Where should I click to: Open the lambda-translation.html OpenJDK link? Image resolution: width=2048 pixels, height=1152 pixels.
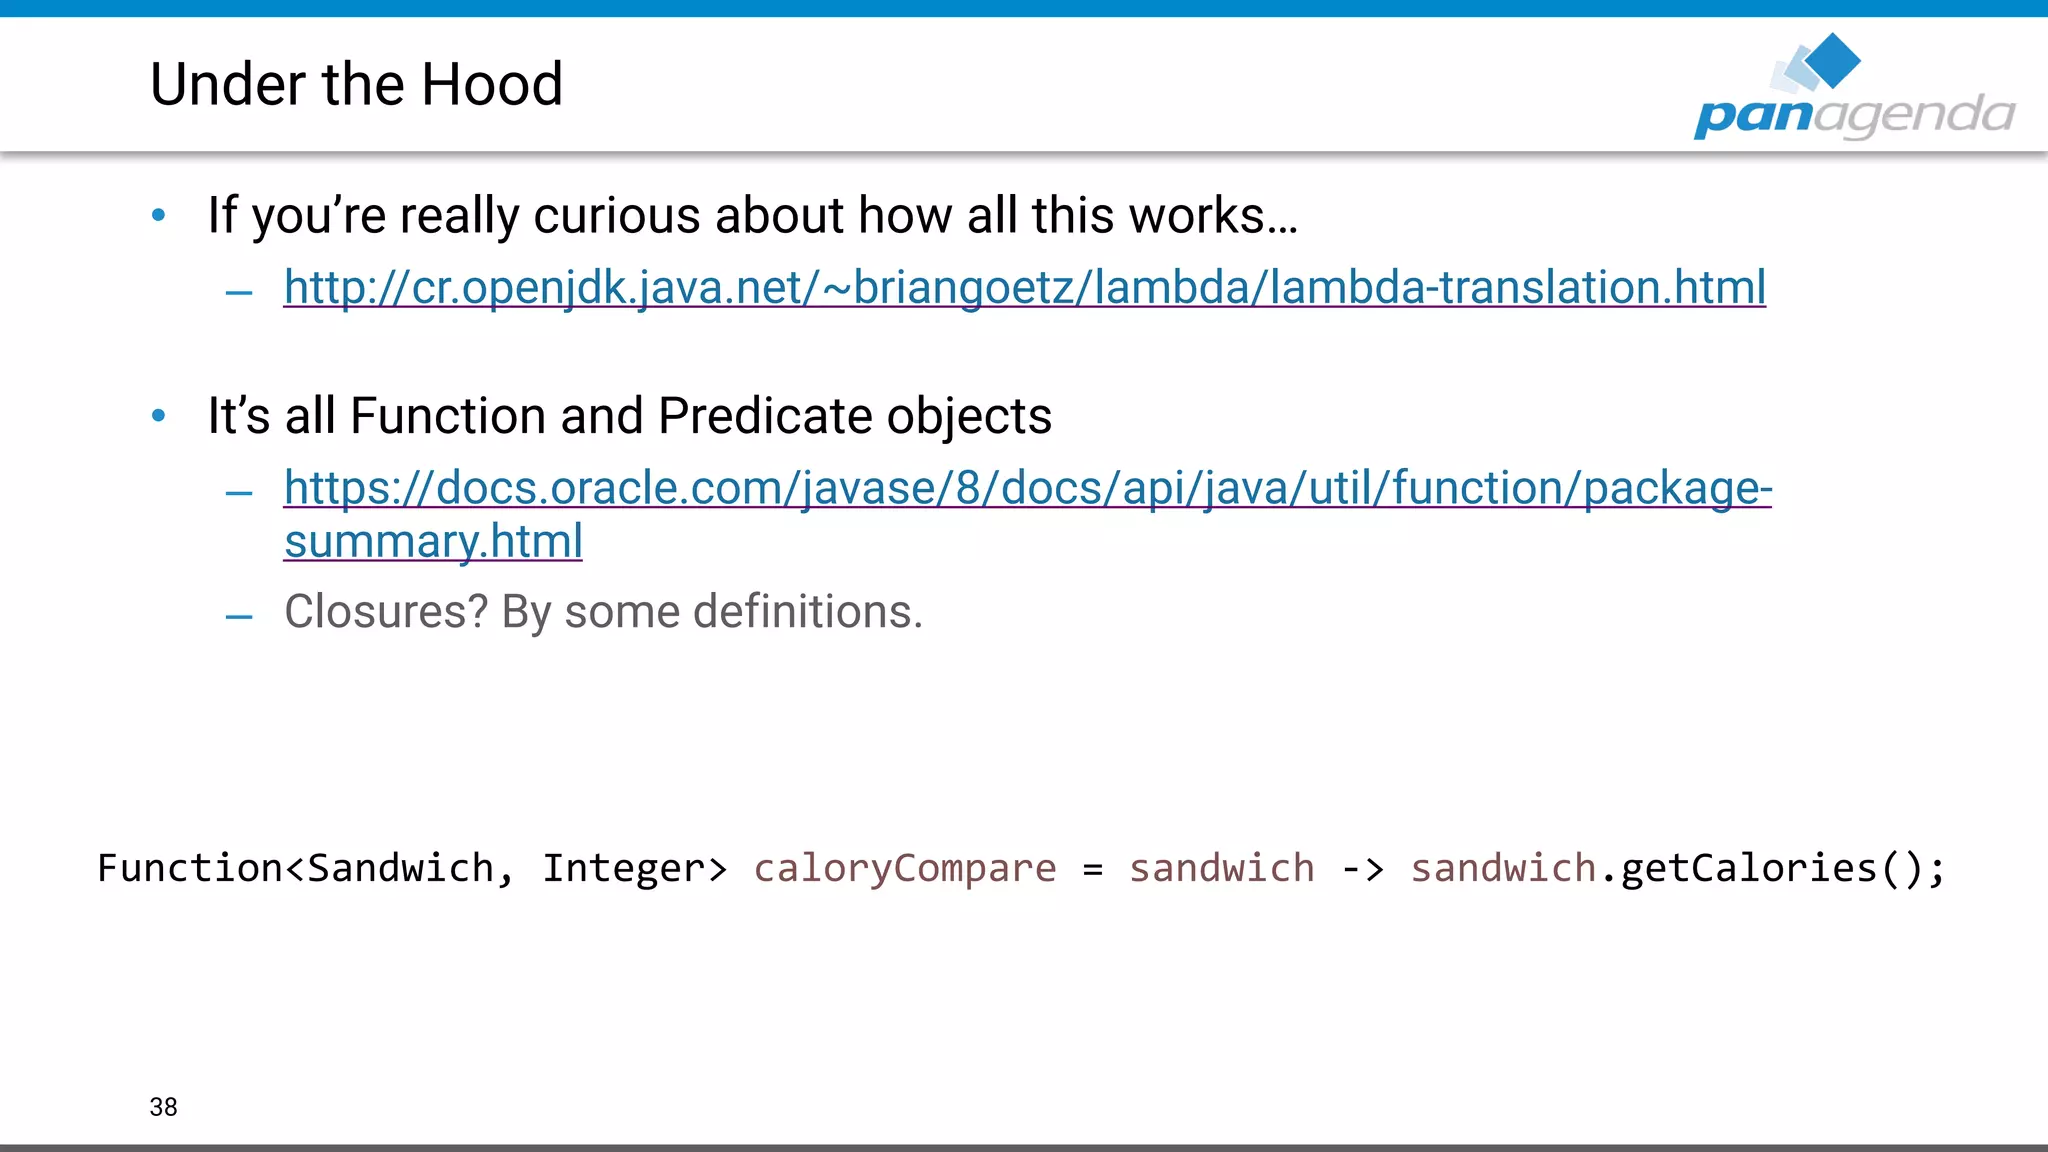[x=1024, y=288]
